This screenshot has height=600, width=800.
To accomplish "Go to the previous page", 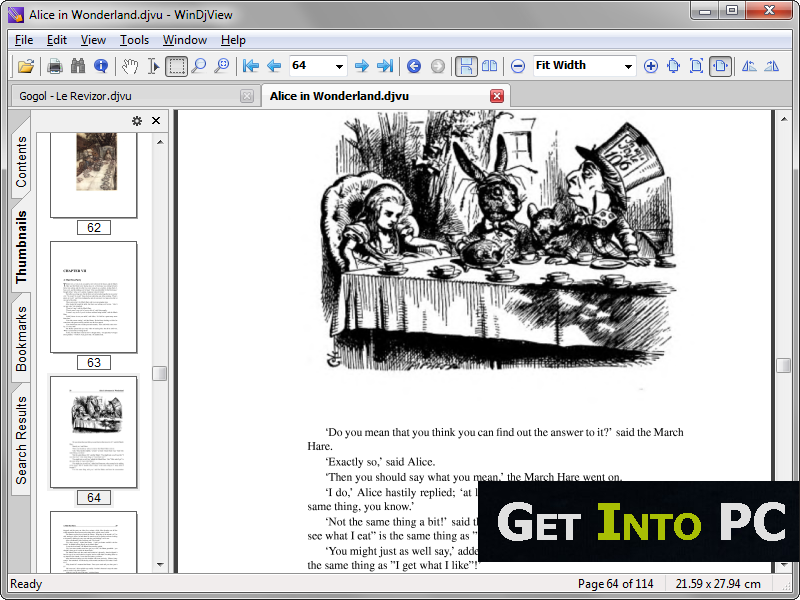I will [x=274, y=66].
